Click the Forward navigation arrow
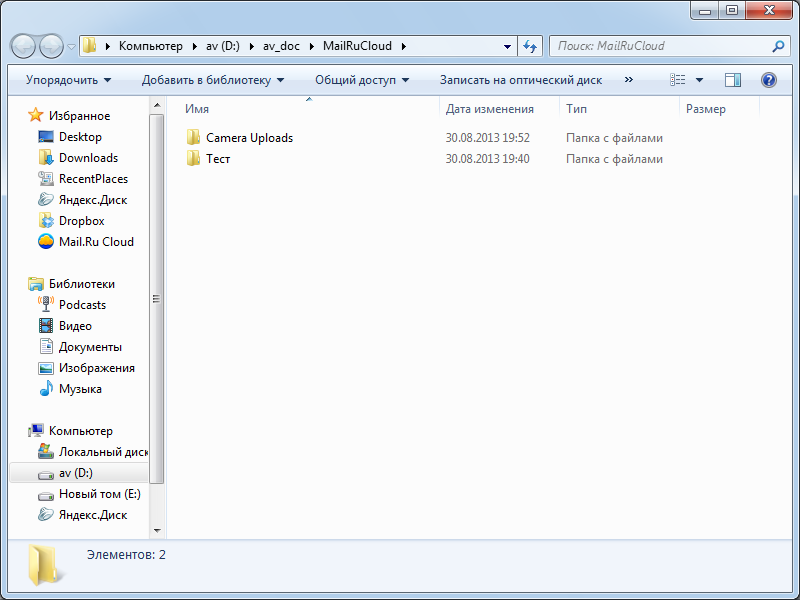Viewport: 800px width, 600px height. coord(51,46)
